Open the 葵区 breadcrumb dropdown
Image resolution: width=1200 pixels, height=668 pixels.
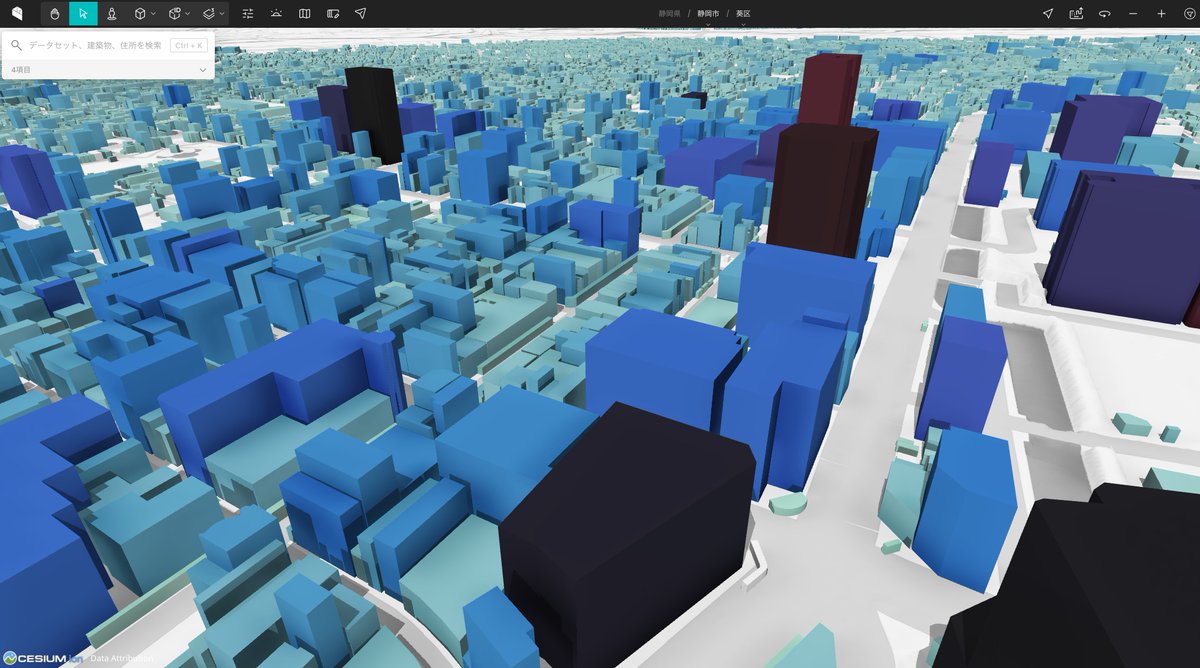point(743,14)
